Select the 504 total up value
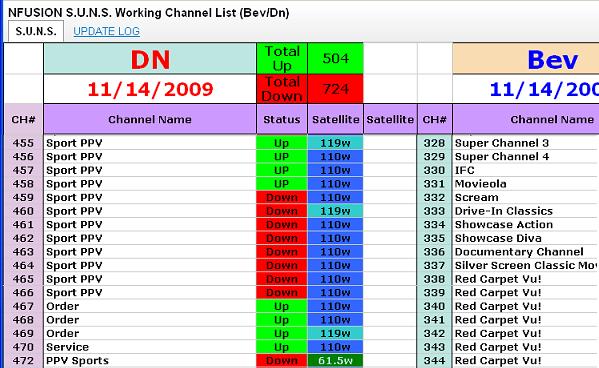 335,58
